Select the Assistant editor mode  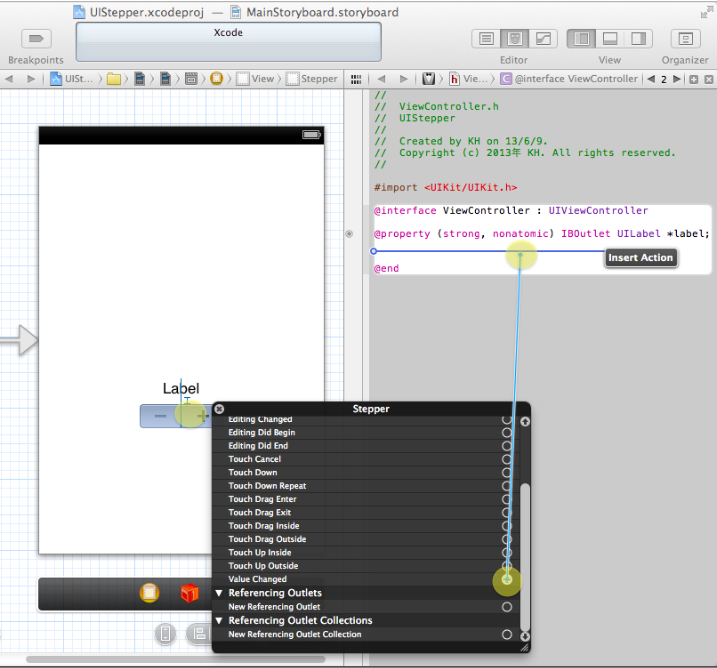point(514,39)
